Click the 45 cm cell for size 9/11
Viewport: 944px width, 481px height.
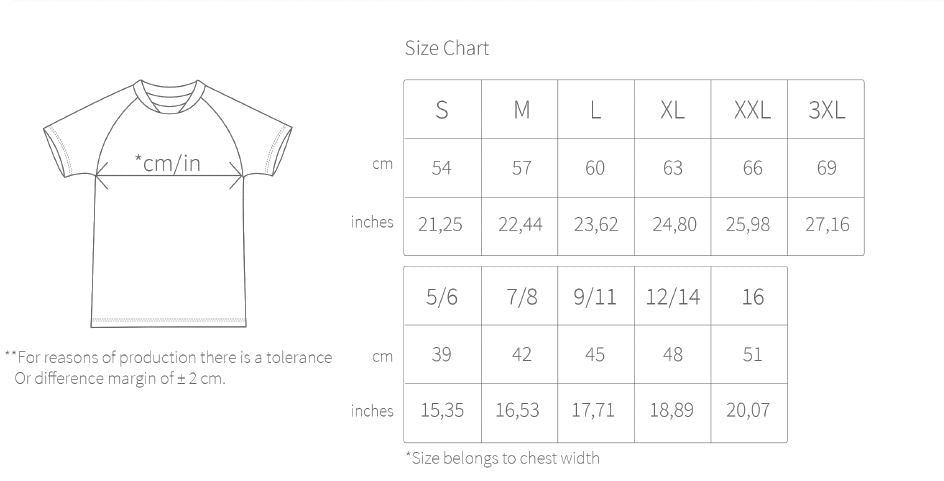595,354
